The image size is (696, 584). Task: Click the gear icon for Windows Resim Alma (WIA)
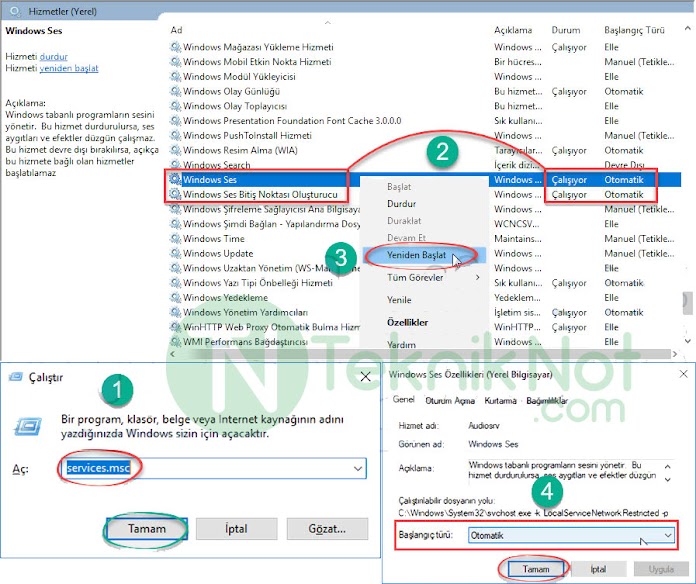point(176,150)
